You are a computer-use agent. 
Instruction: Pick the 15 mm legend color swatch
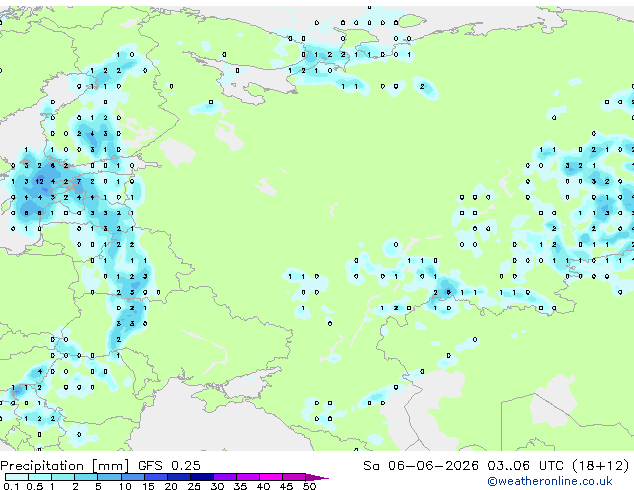(x=156, y=477)
